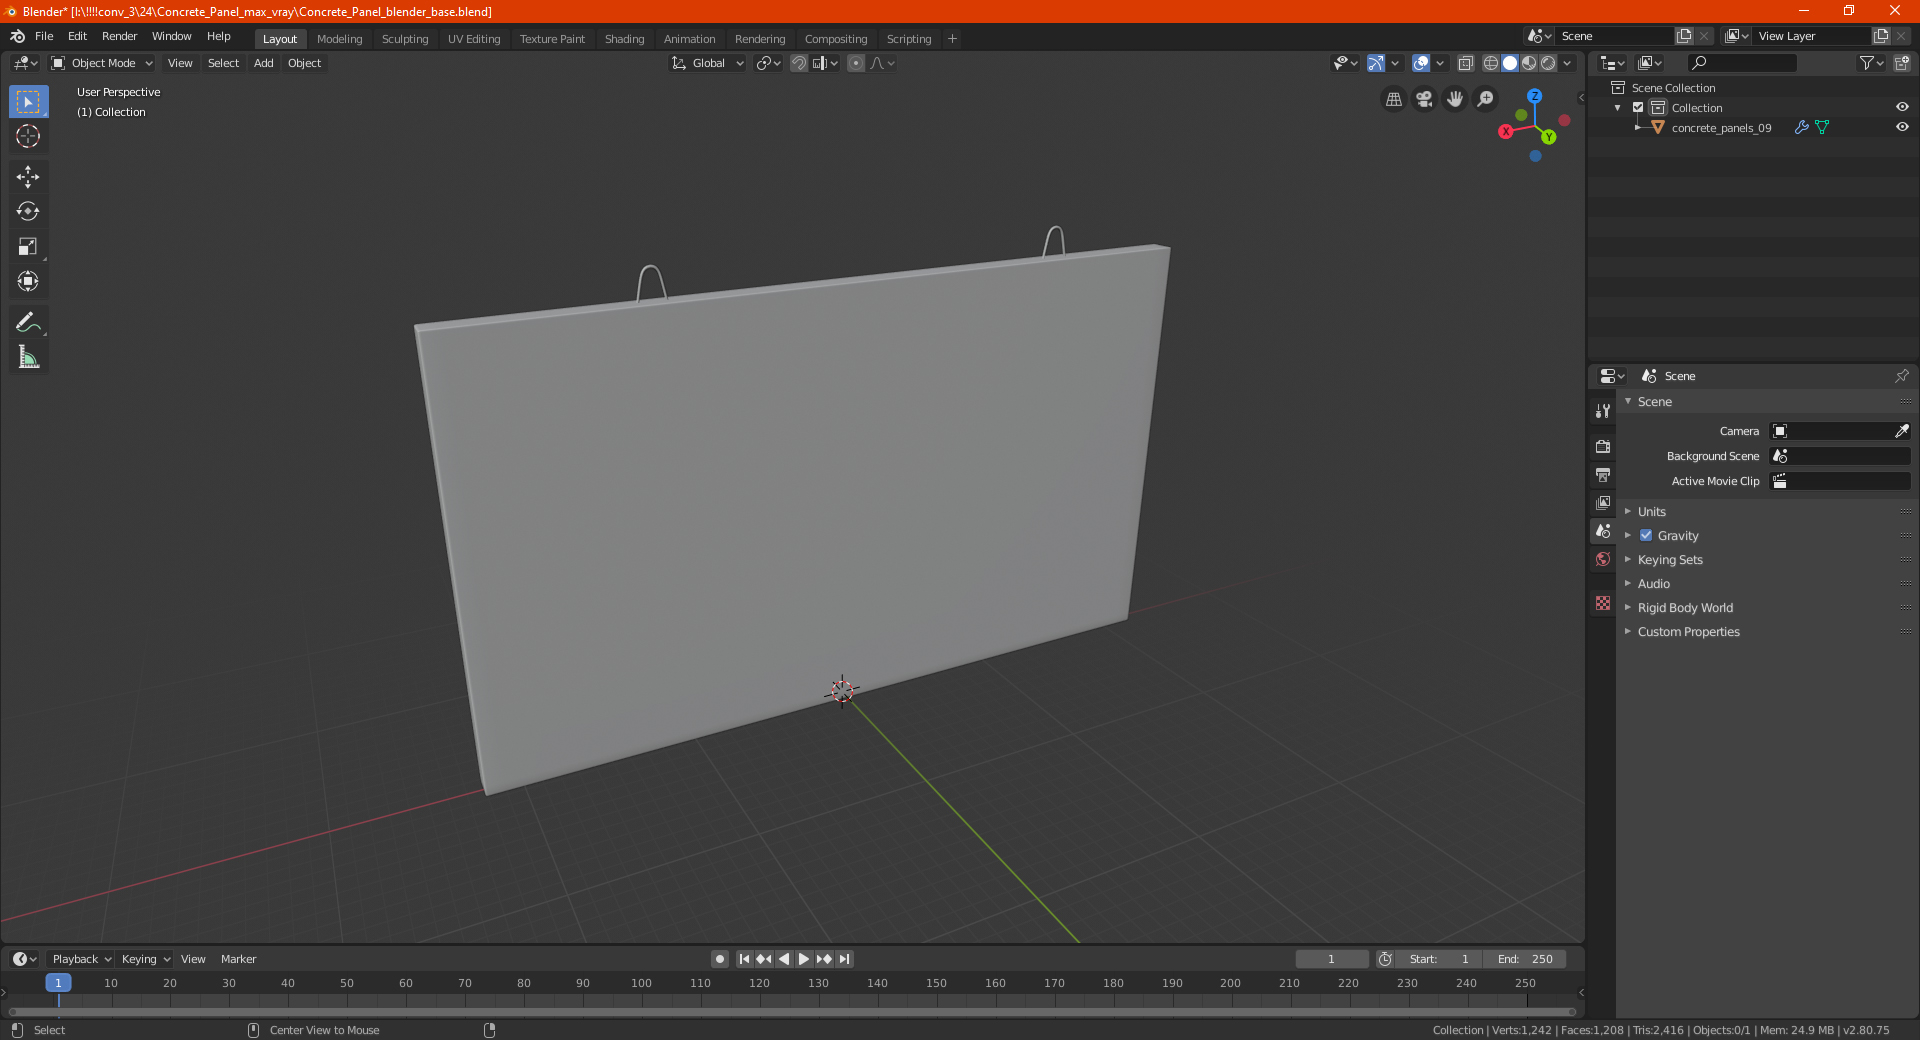Toggle viewport overlays display
The height and width of the screenshot is (1040, 1920).
point(1421,63)
